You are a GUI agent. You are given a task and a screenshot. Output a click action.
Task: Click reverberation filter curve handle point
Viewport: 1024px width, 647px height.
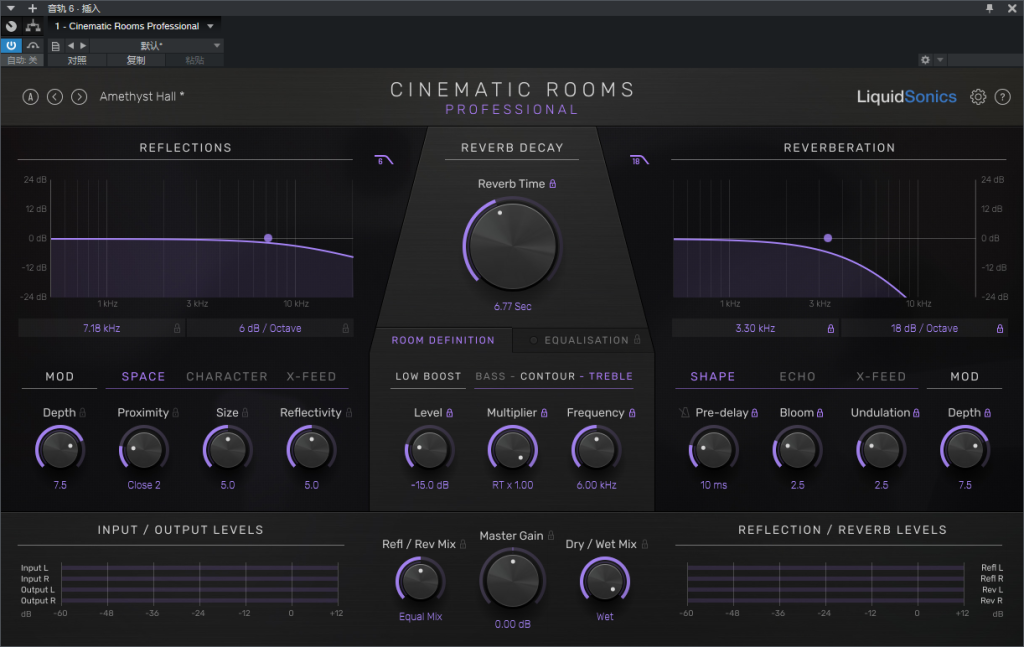(827, 238)
